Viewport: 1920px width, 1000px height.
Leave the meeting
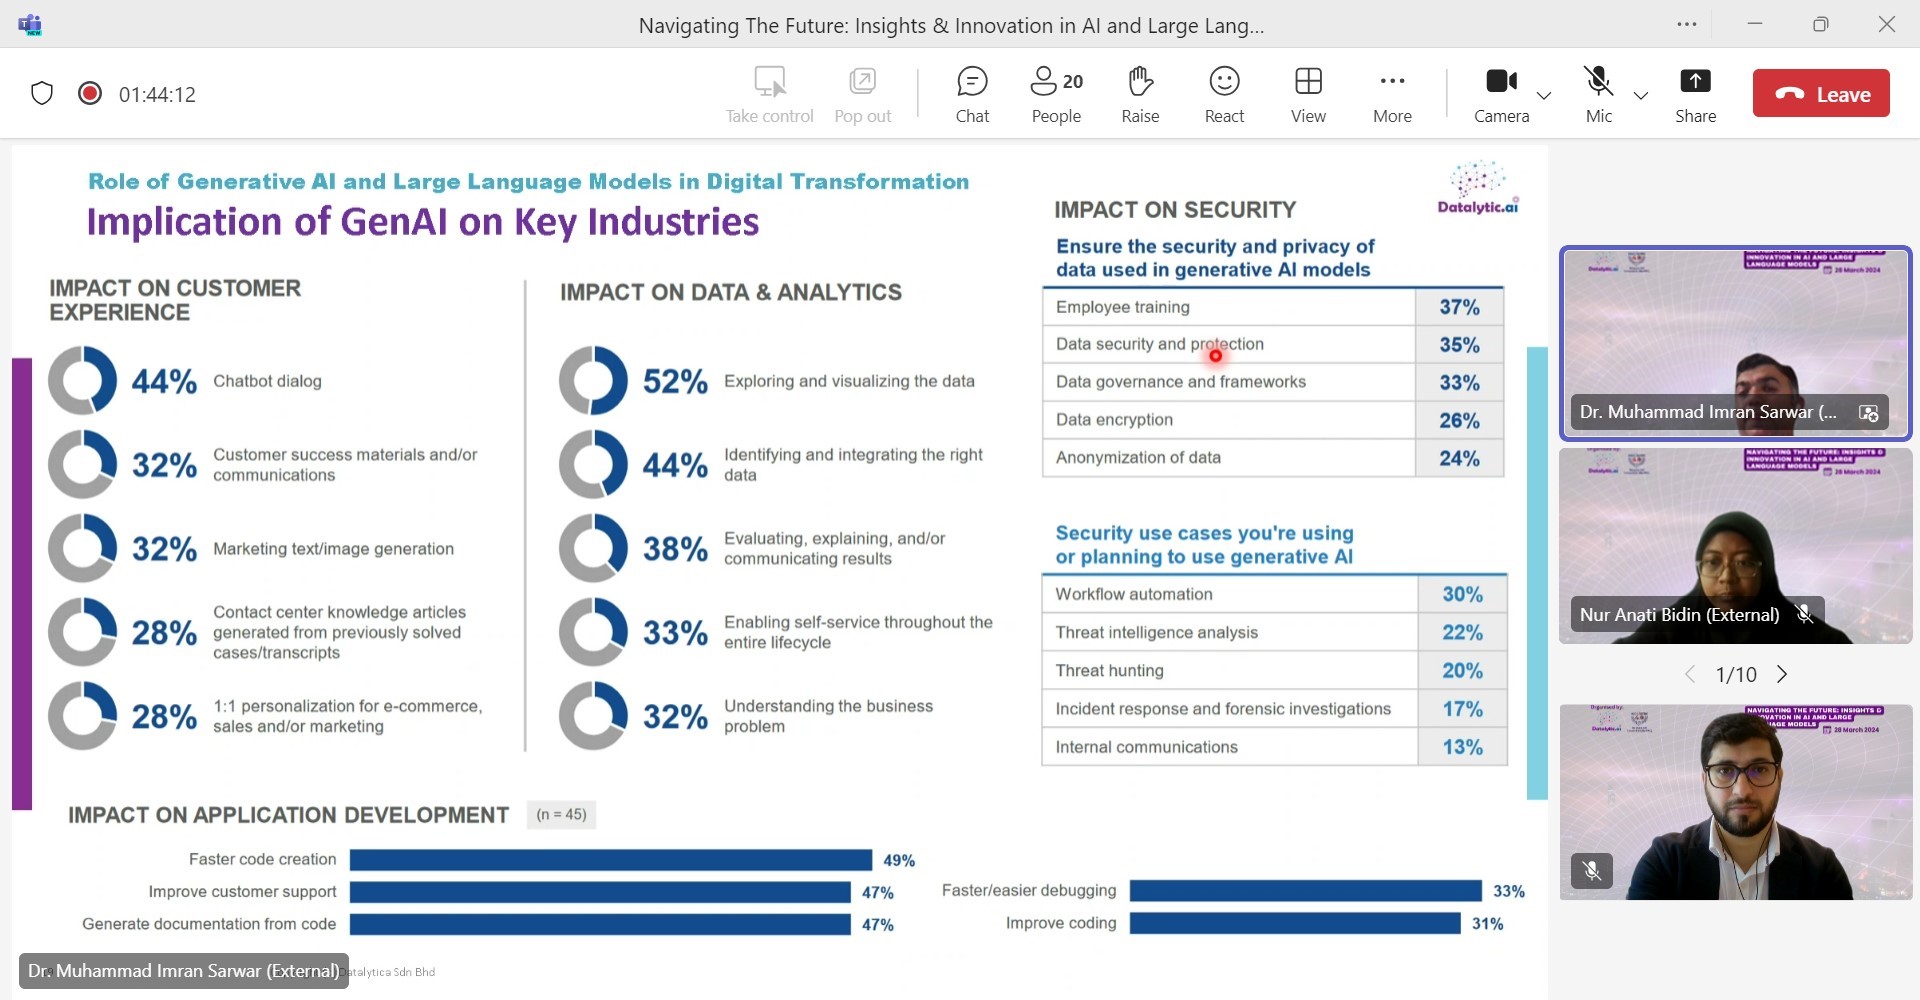point(1821,94)
